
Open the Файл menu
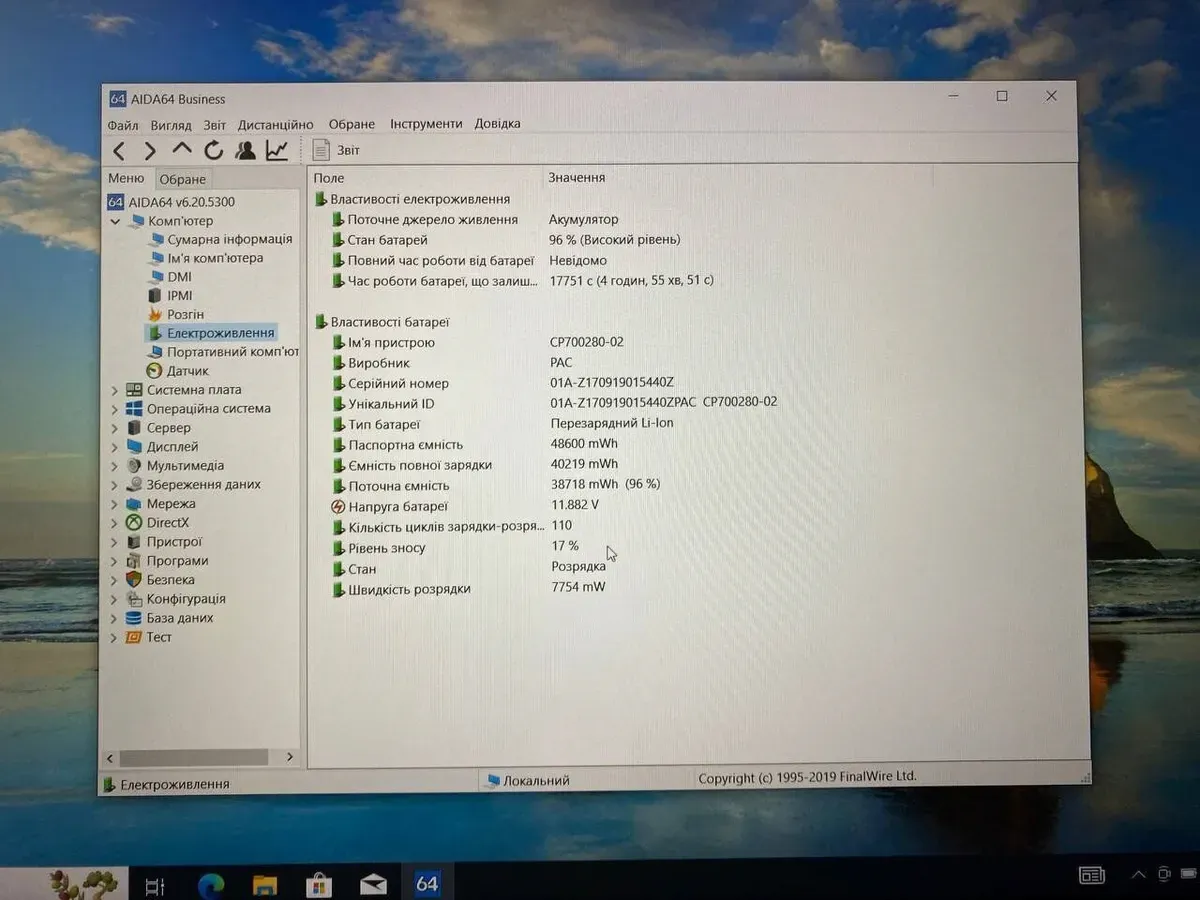[x=123, y=125]
